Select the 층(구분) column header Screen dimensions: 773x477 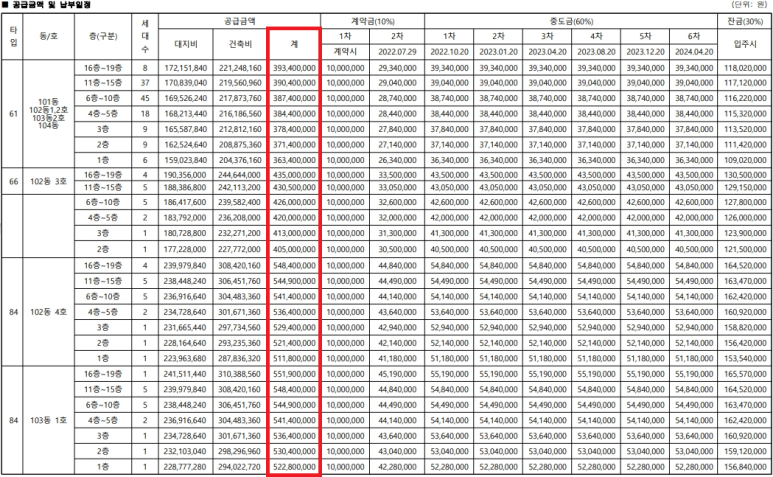(x=103, y=36)
